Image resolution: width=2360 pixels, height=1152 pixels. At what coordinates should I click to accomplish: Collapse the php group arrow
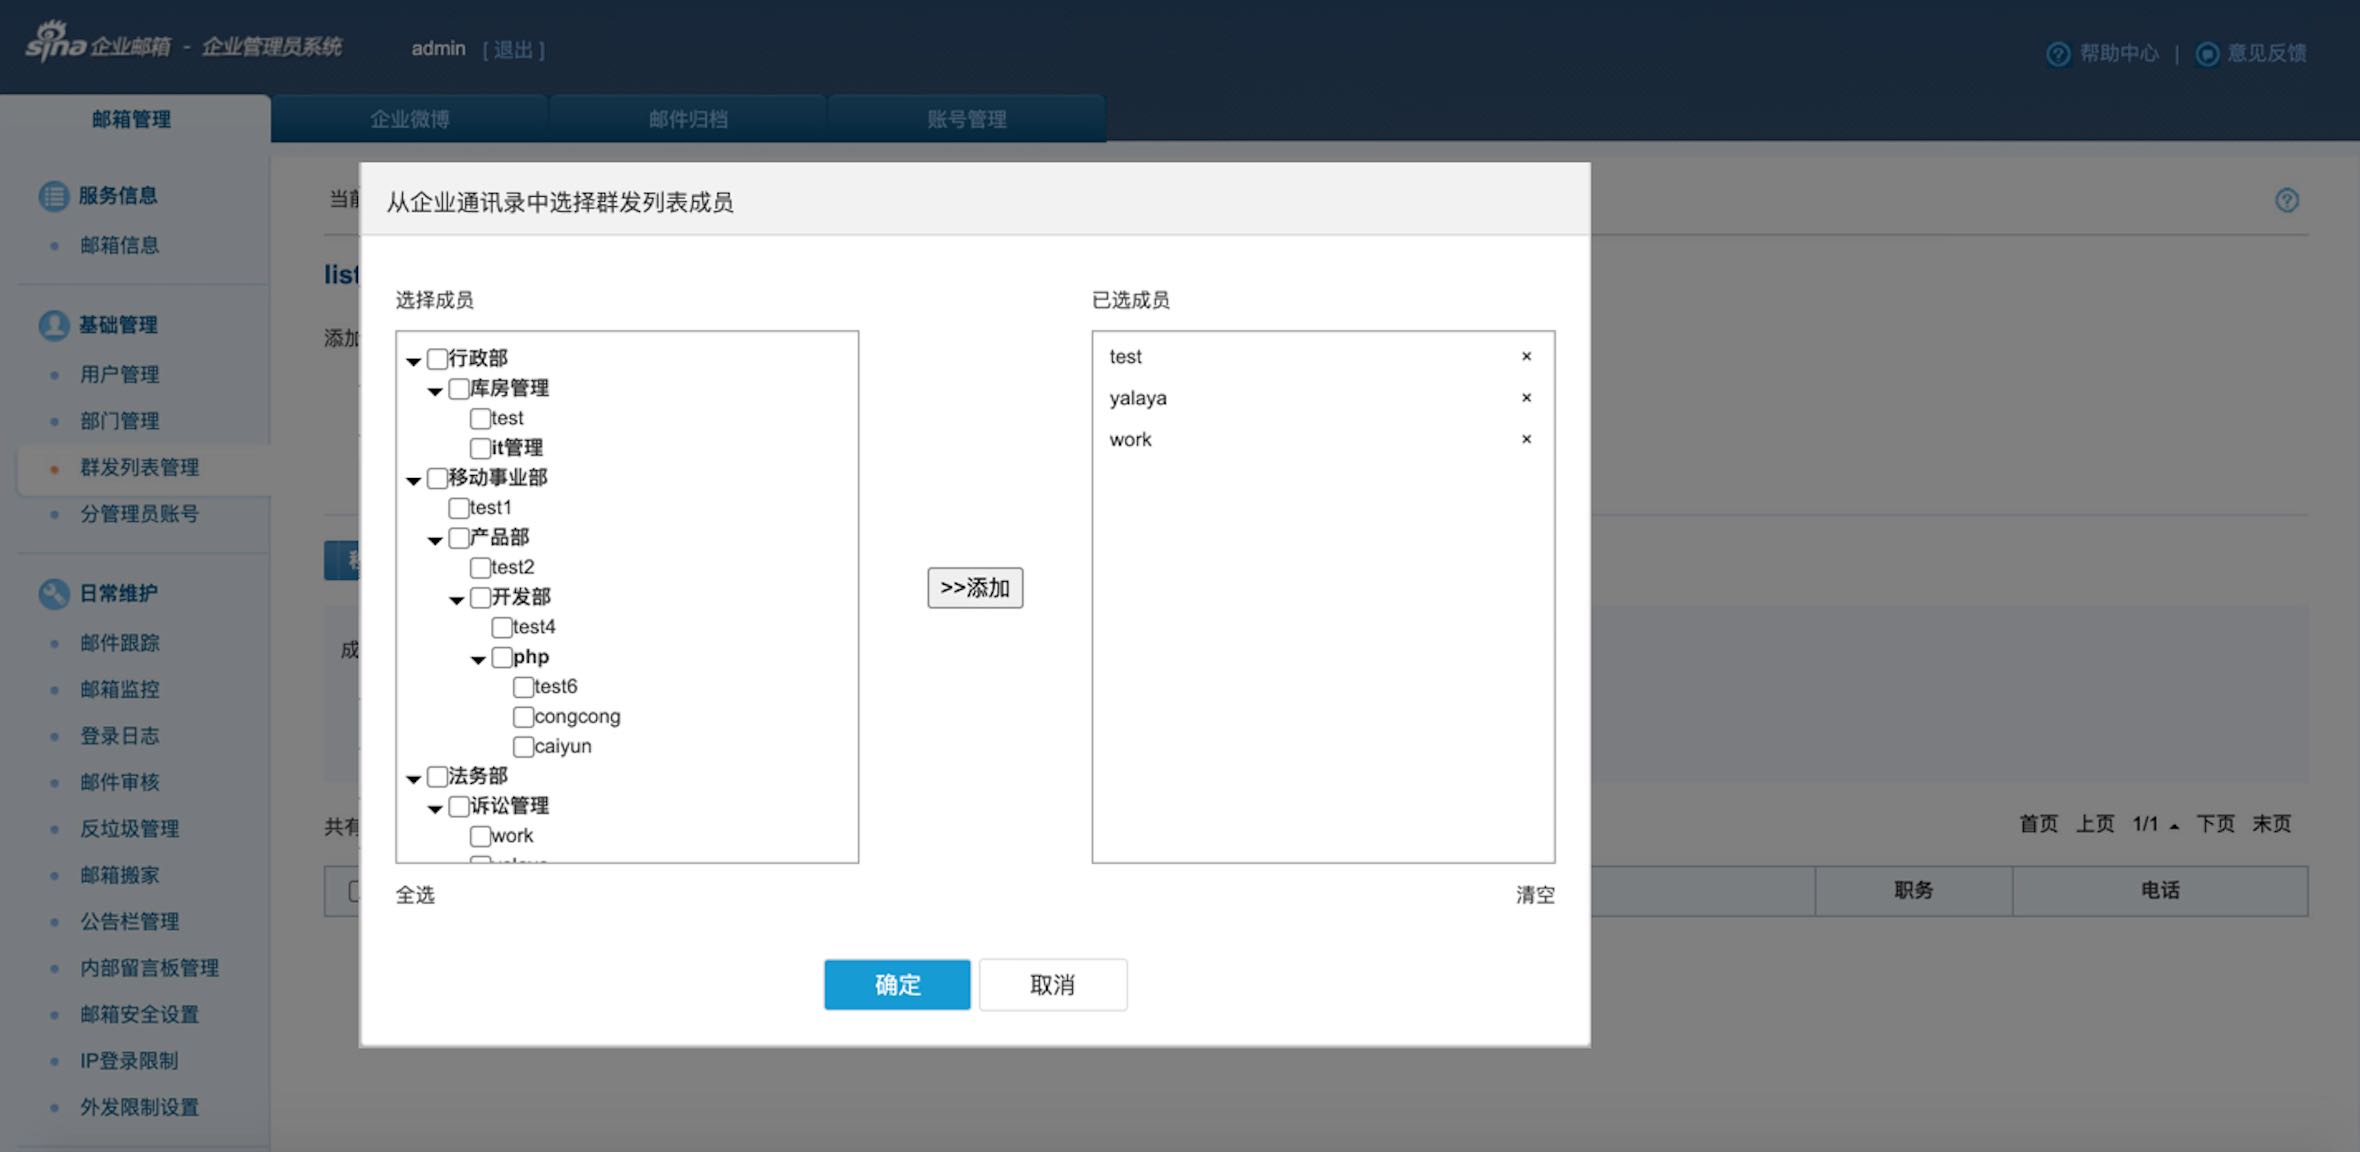(479, 660)
